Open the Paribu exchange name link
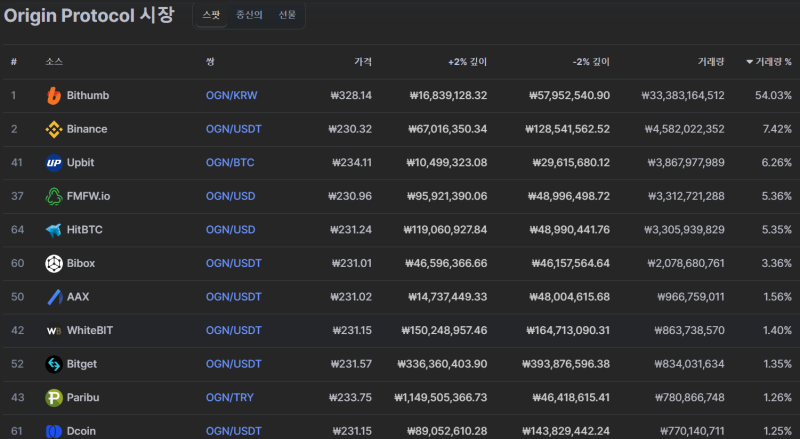 click(83, 398)
